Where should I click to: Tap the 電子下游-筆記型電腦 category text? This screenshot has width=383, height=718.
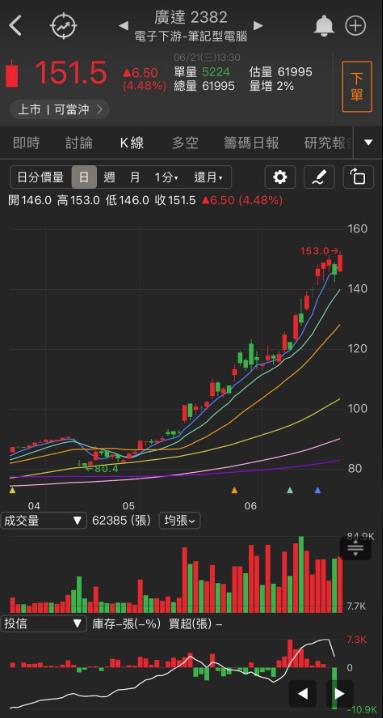(192, 36)
